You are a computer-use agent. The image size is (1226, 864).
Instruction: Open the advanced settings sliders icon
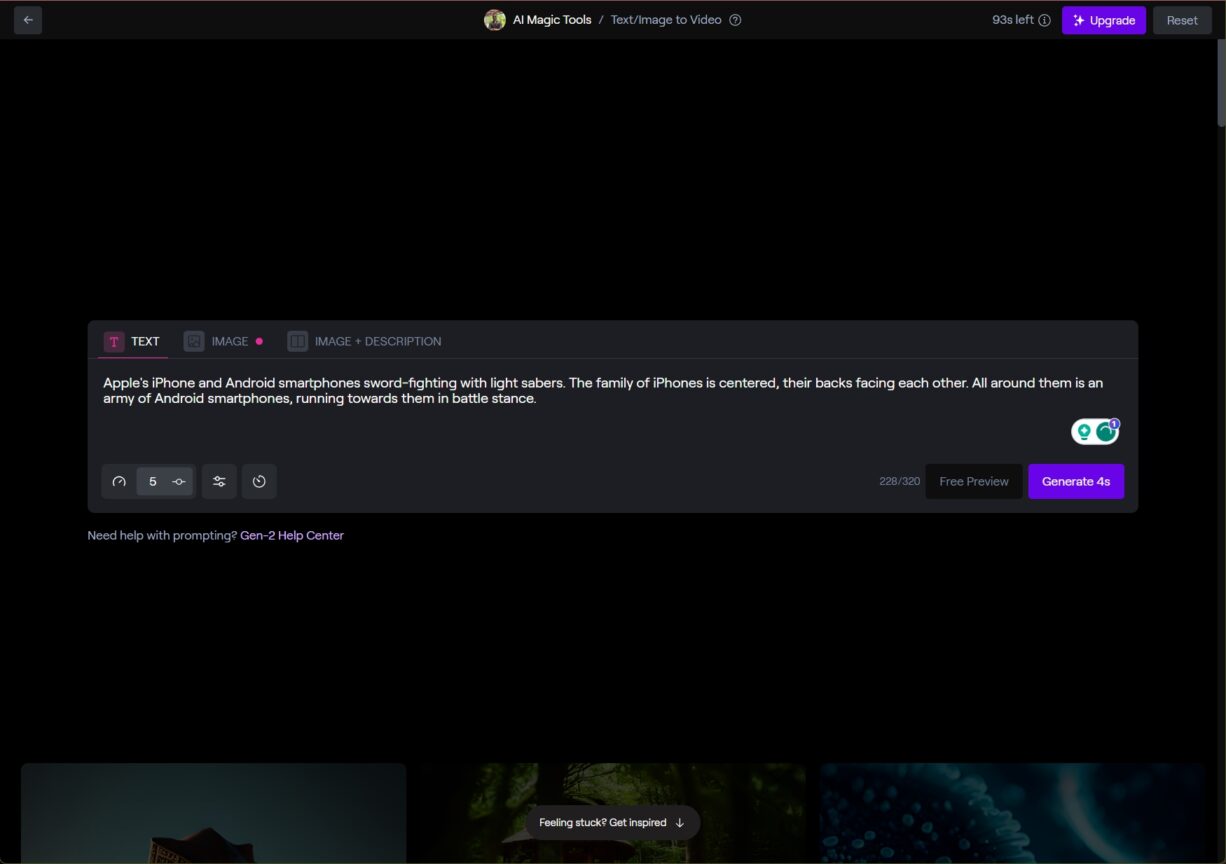(219, 482)
